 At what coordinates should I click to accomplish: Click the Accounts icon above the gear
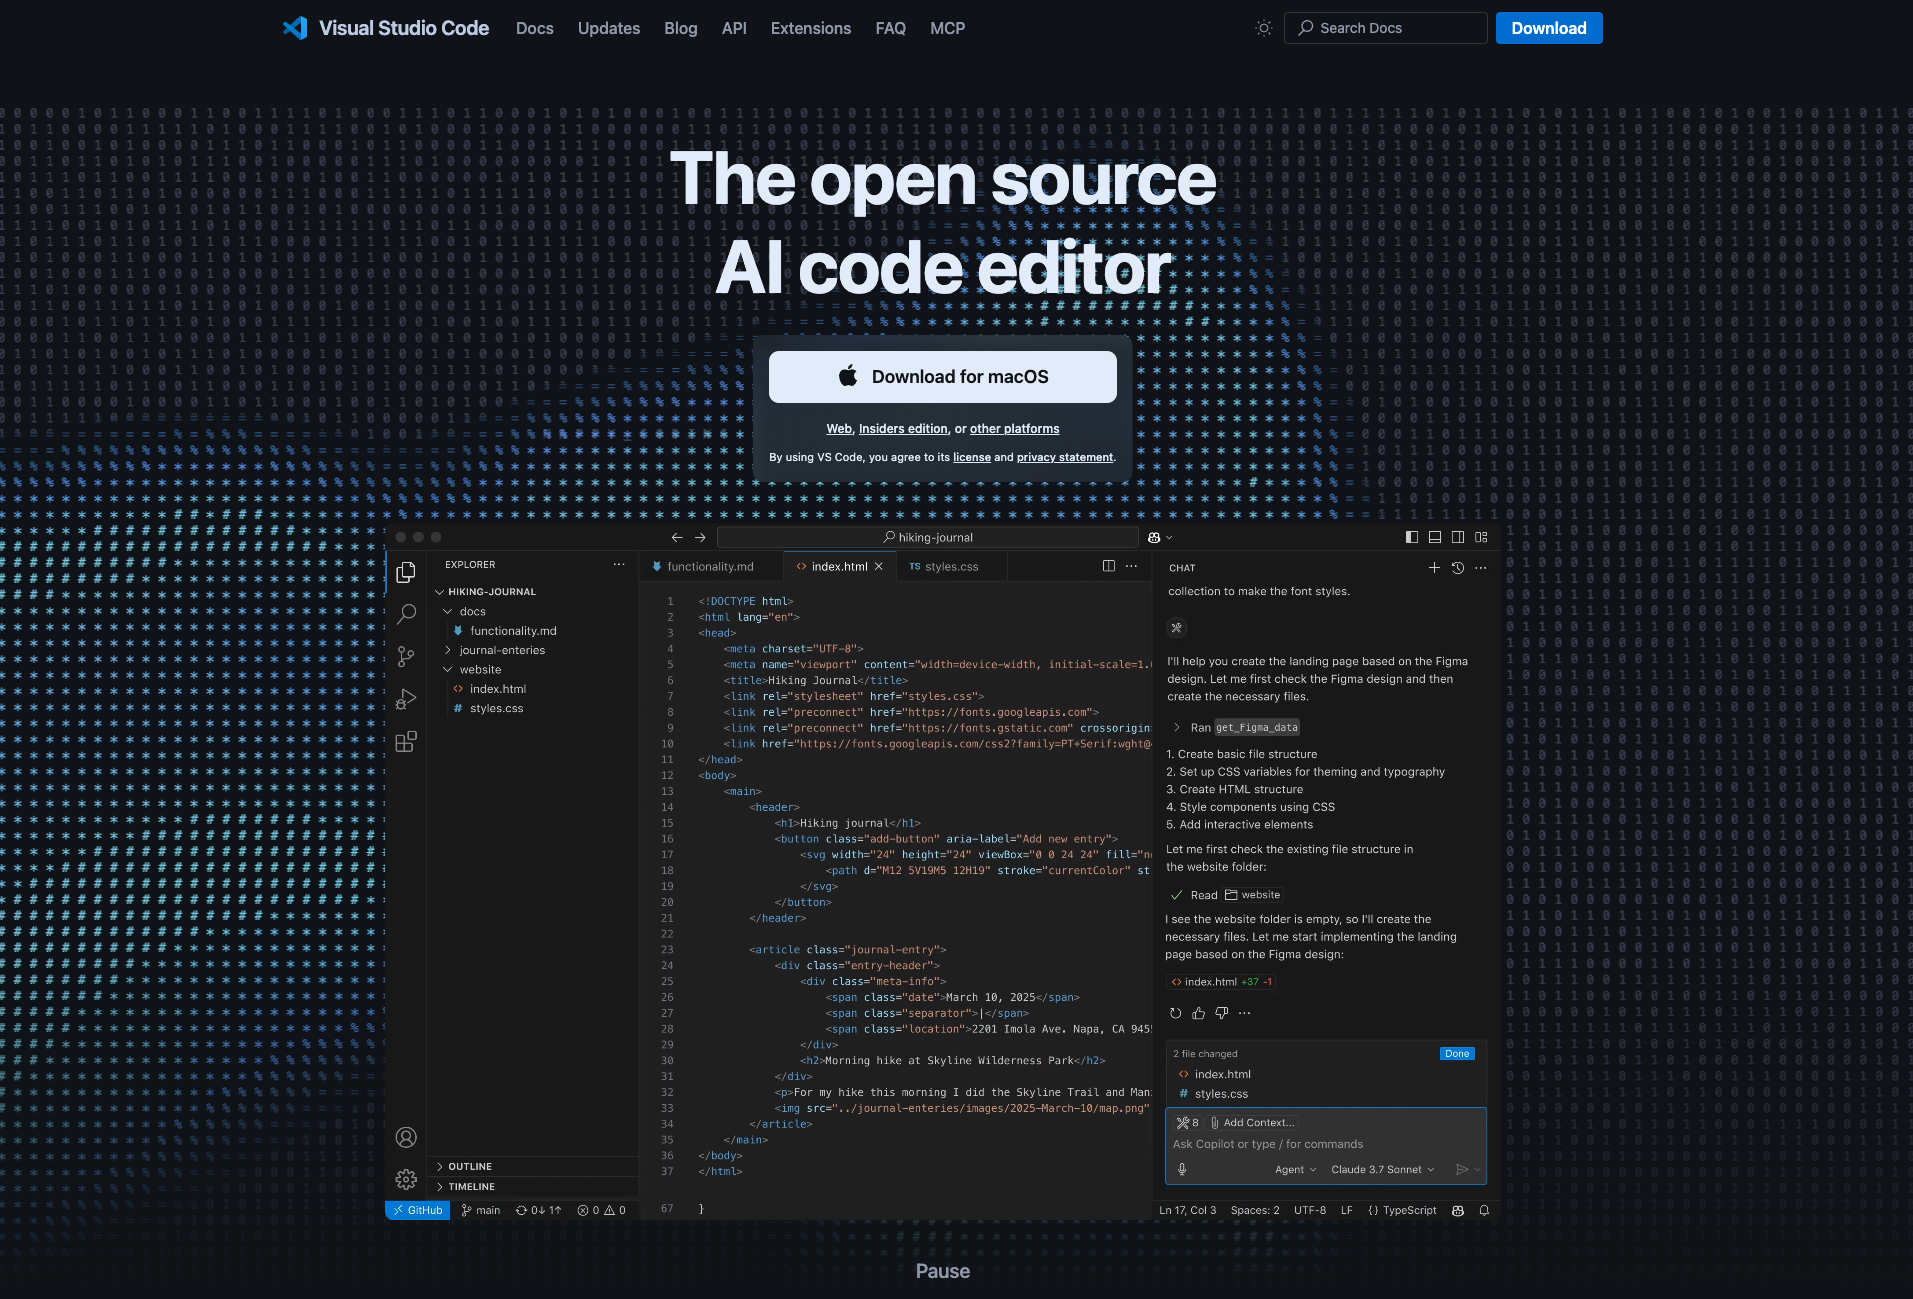pos(406,1138)
